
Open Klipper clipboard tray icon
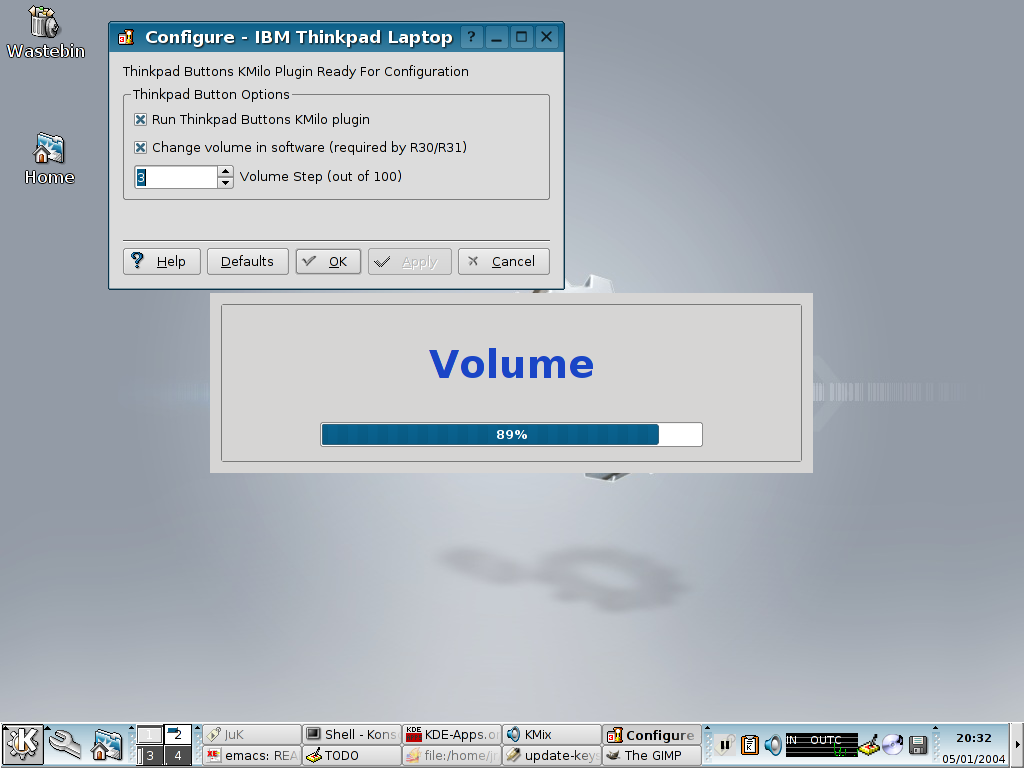[x=750, y=744]
